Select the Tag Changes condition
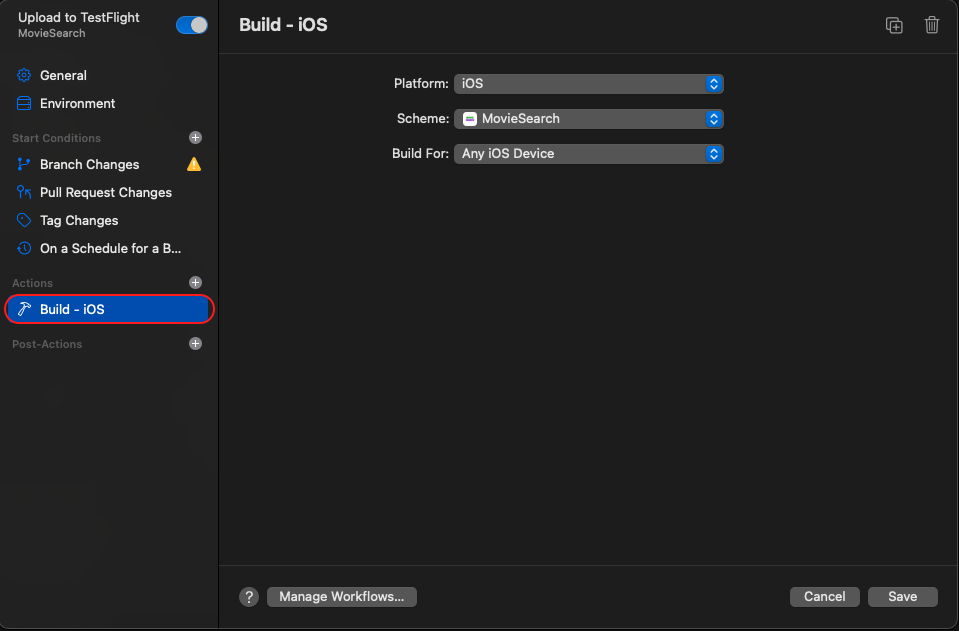 pos(109,221)
